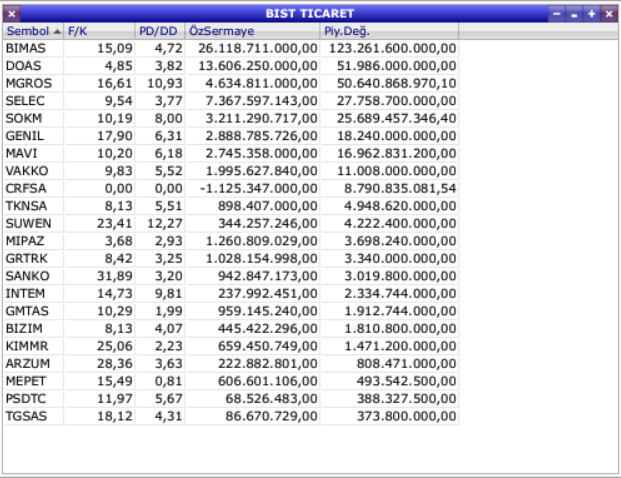Click DOAS market value 51.986.000.000,00
Viewport: 621px width, 478px height.
pos(397,66)
